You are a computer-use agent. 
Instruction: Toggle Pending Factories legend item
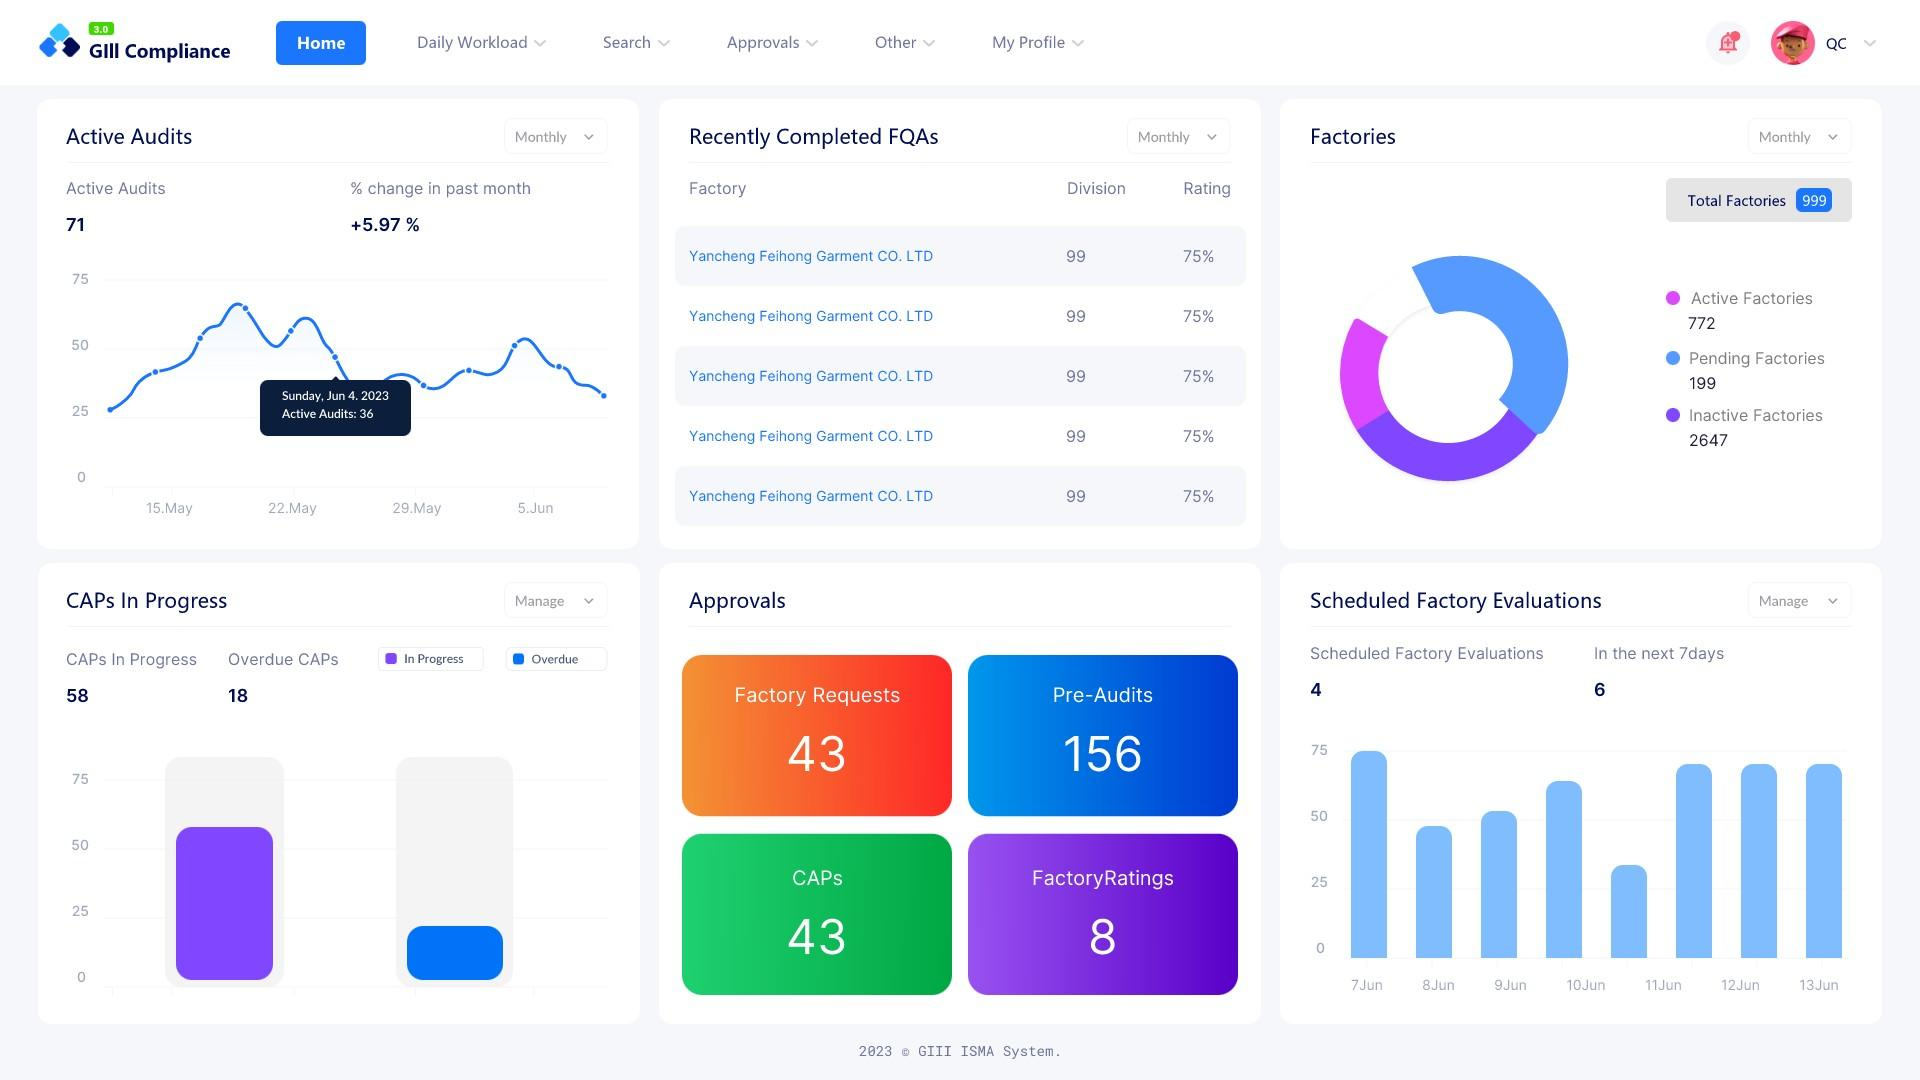(x=1745, y=358)
